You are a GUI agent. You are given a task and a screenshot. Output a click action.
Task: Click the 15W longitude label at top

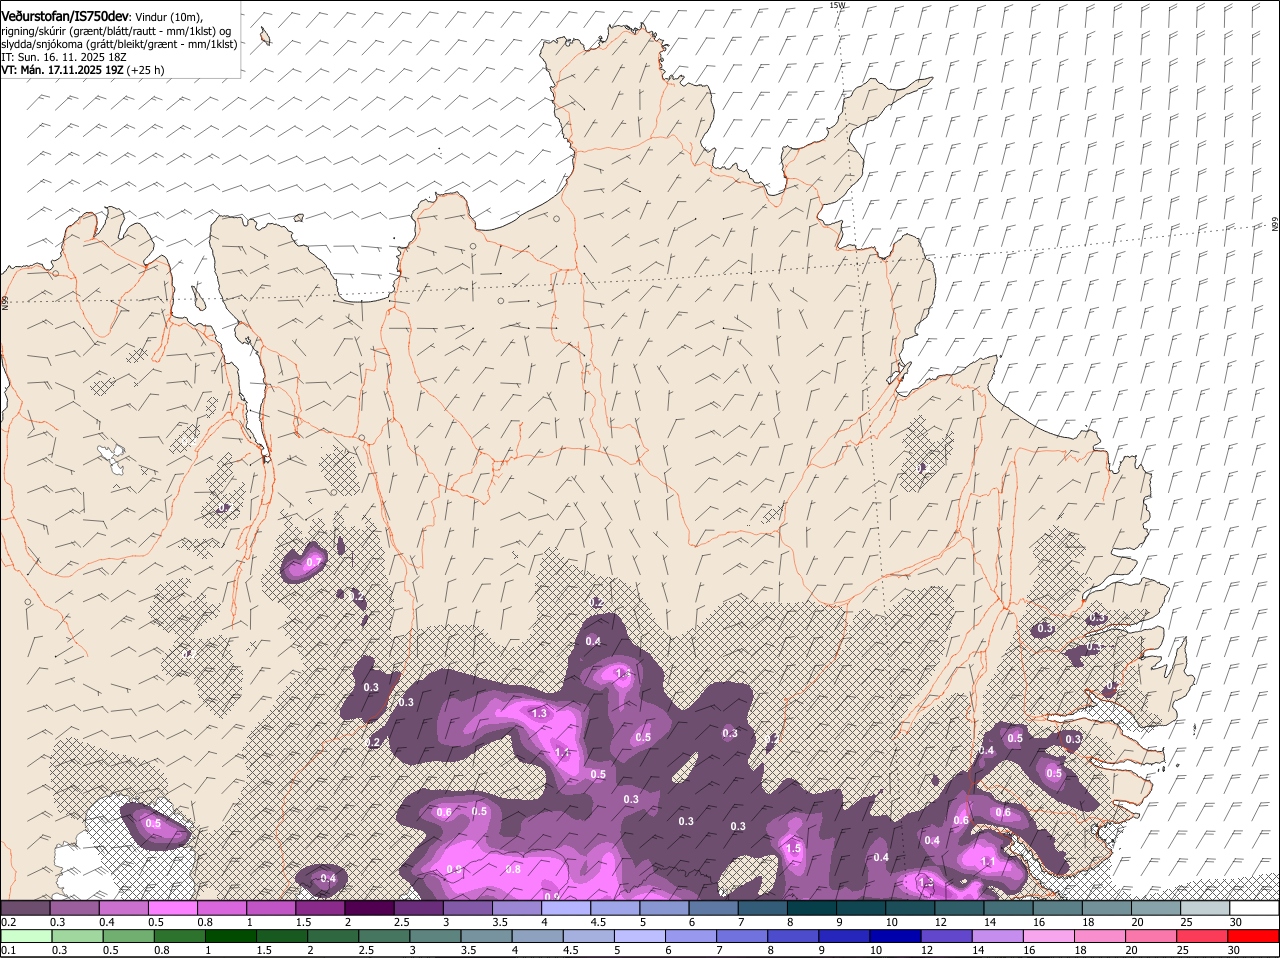837,5
